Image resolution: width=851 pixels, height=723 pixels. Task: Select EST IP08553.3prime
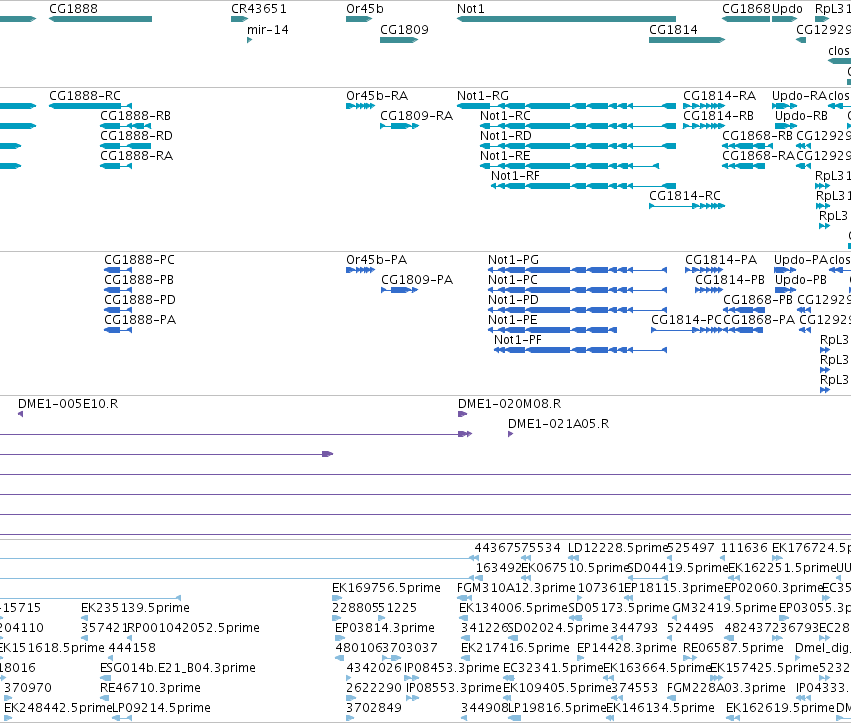coord(411,698)
